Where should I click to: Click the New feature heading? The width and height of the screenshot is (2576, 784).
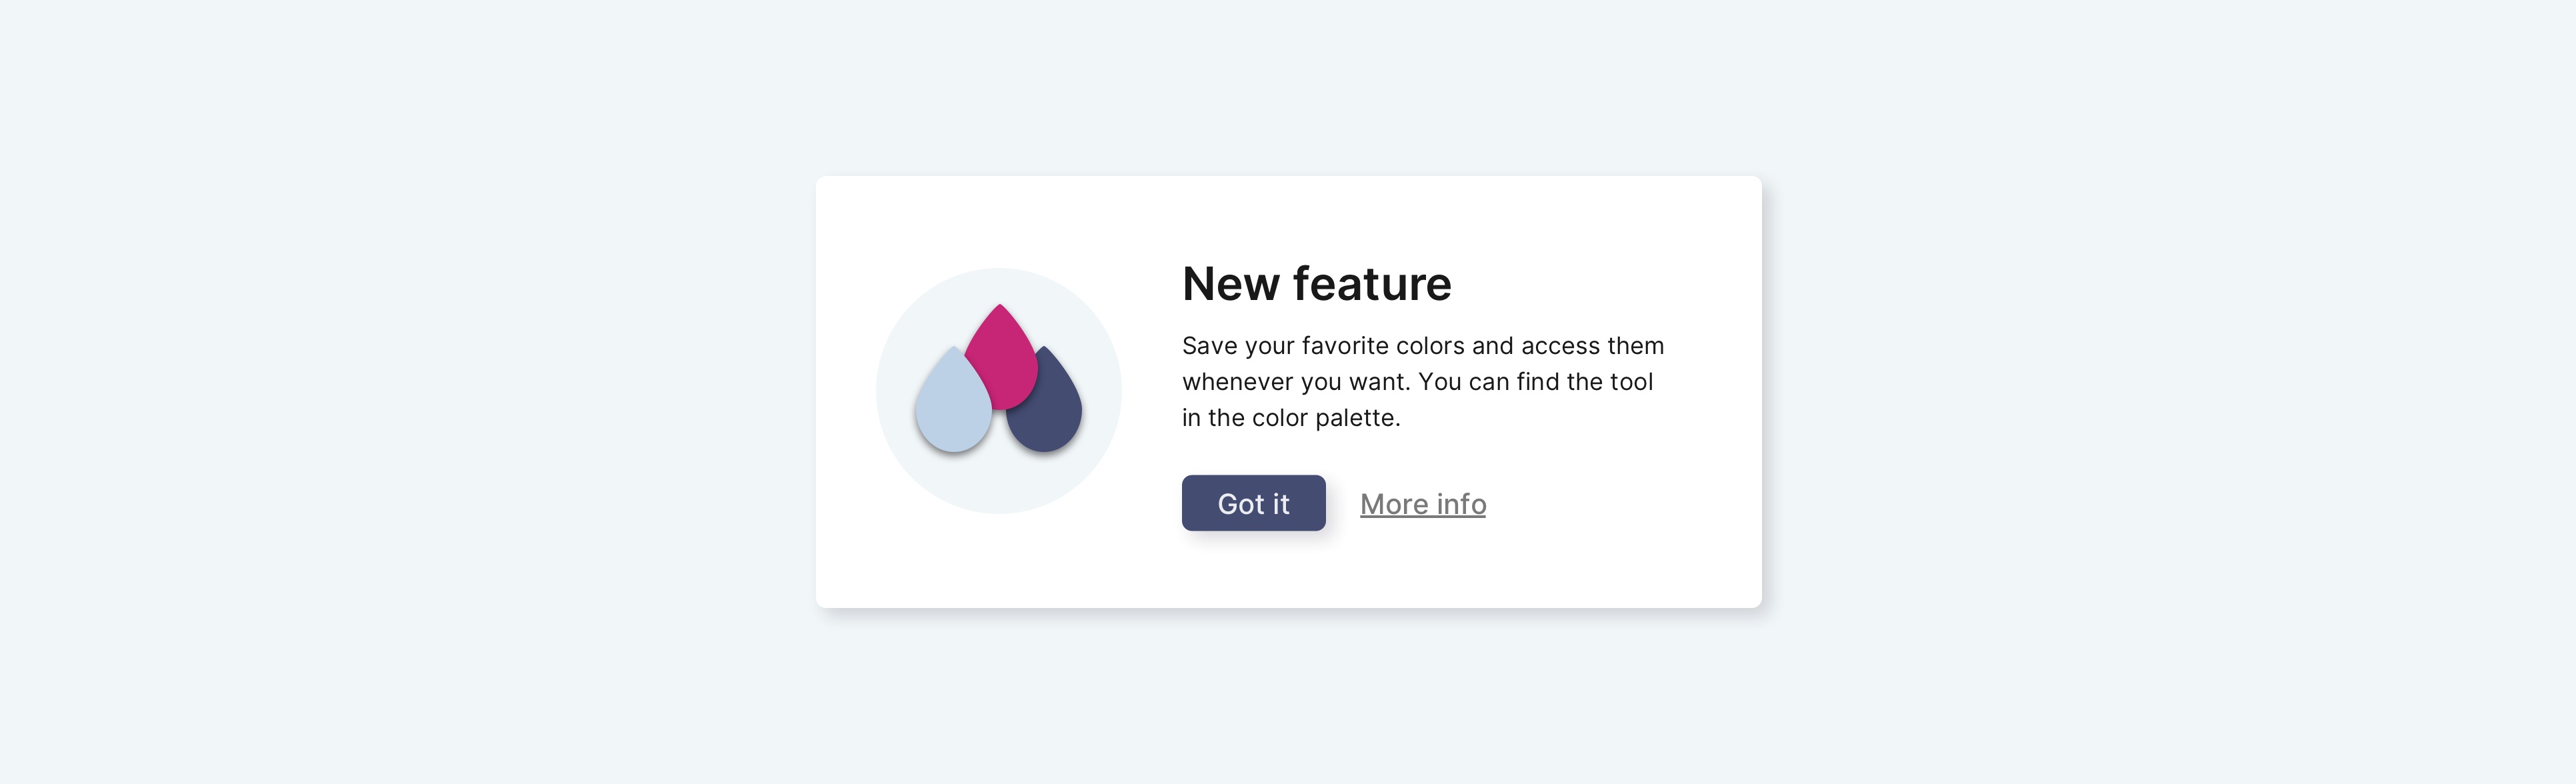[x=1316, y=284]
